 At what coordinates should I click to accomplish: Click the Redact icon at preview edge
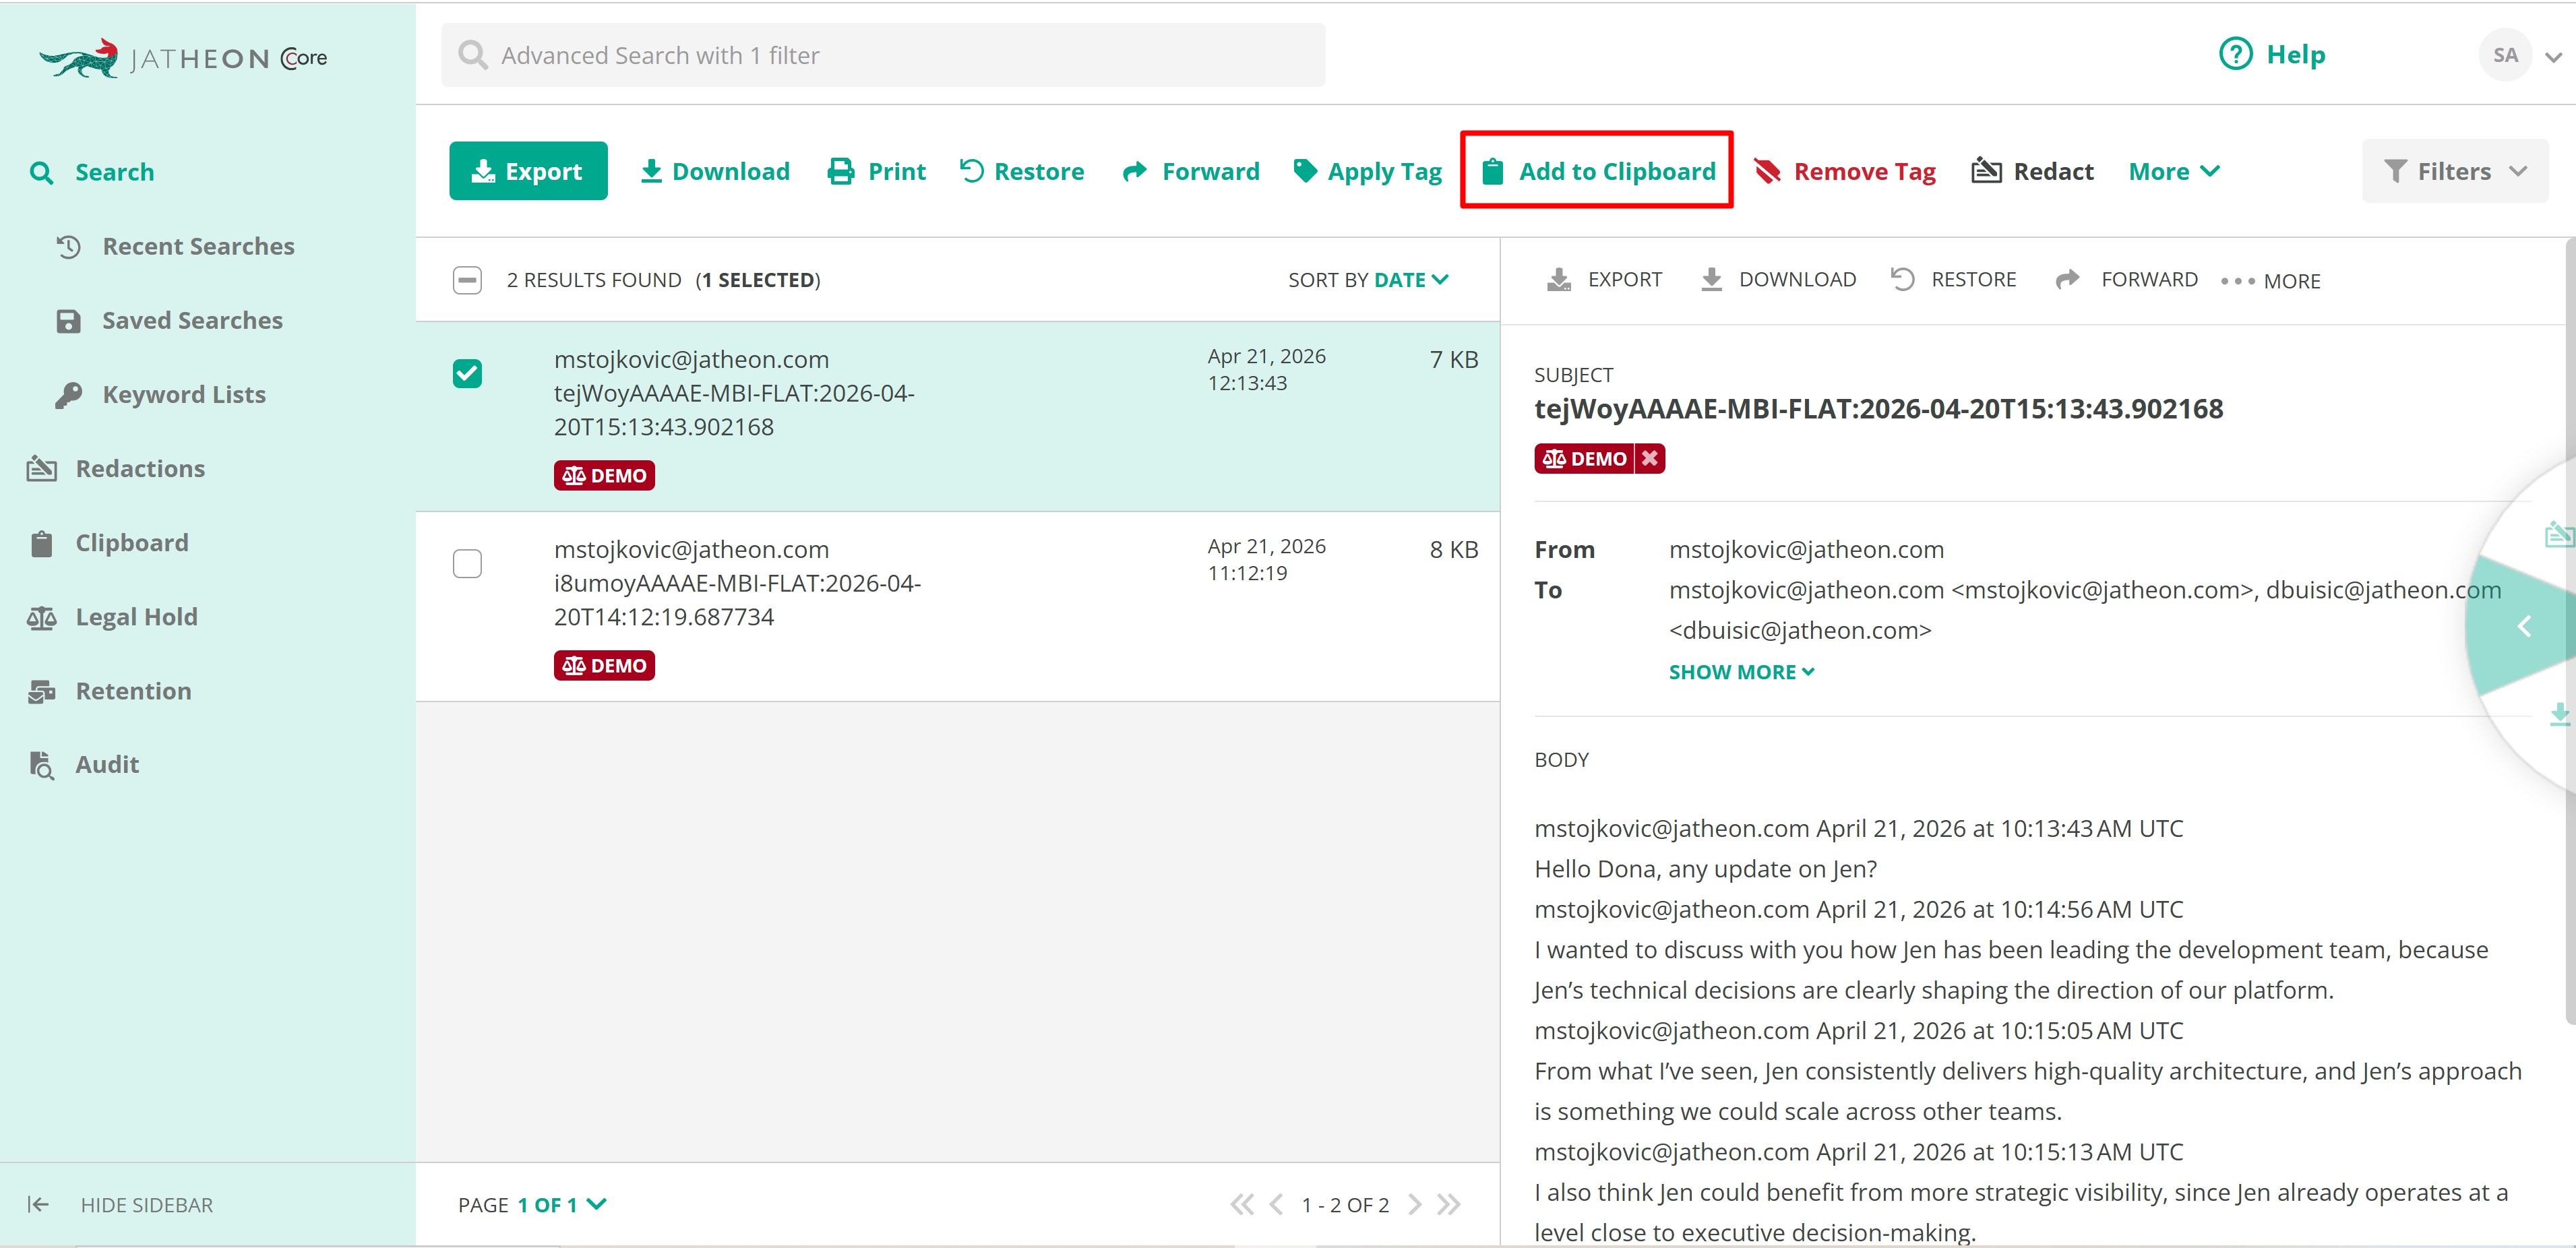2559,535
